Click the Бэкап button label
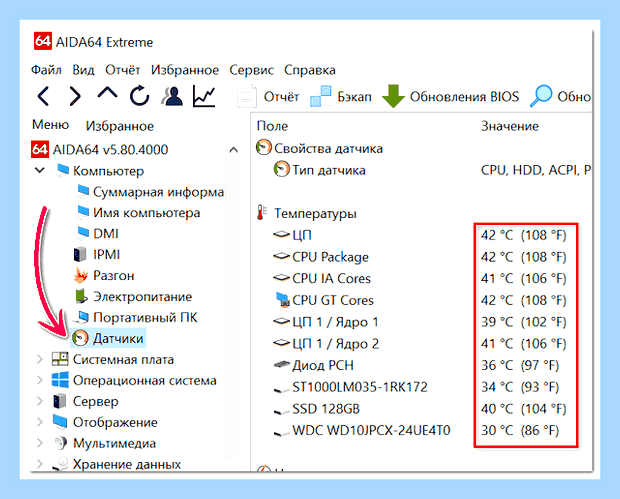Screen dimensions: 620x499 354,96
